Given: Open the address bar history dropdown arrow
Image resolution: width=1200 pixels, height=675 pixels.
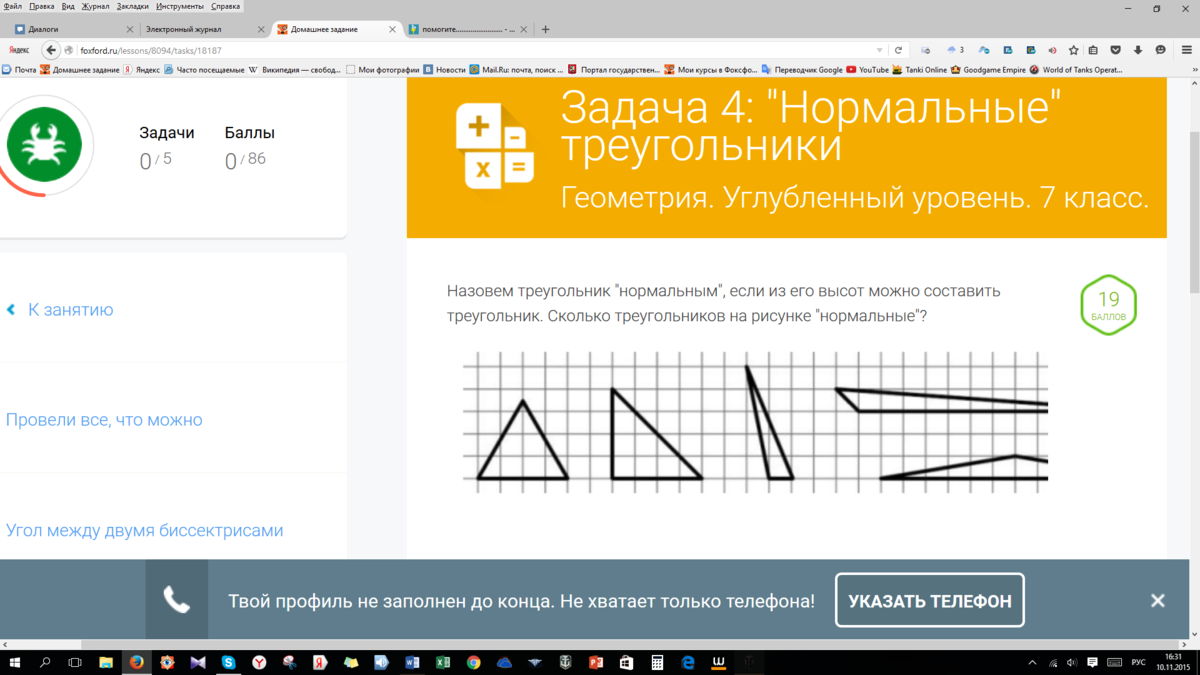Looking at the screenshot, I should (880, 50).
